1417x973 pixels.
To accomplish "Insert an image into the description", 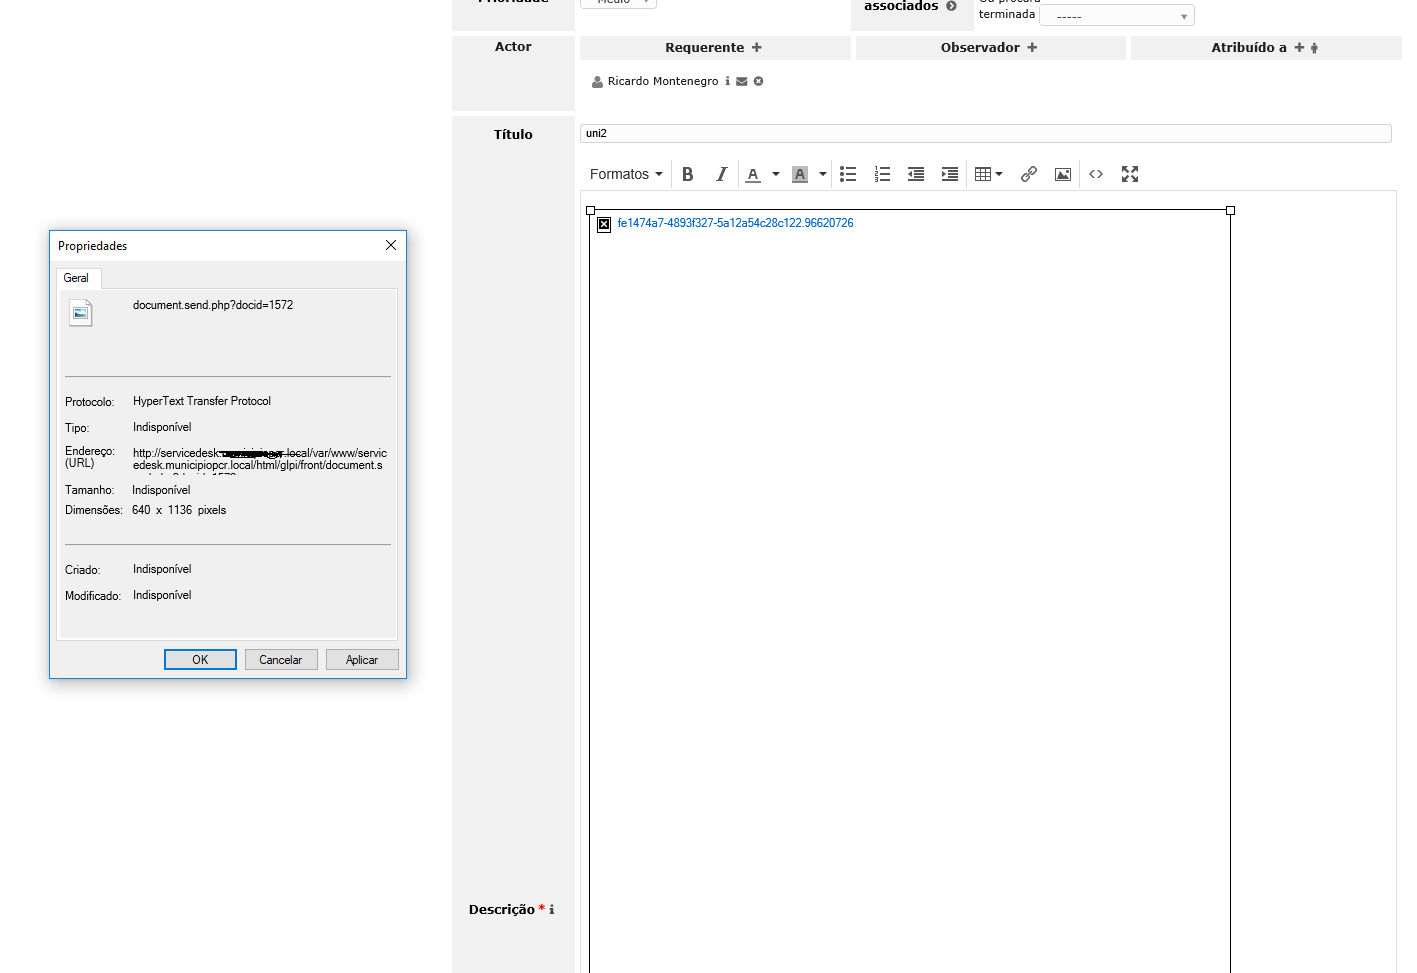I will [1062, 173].
